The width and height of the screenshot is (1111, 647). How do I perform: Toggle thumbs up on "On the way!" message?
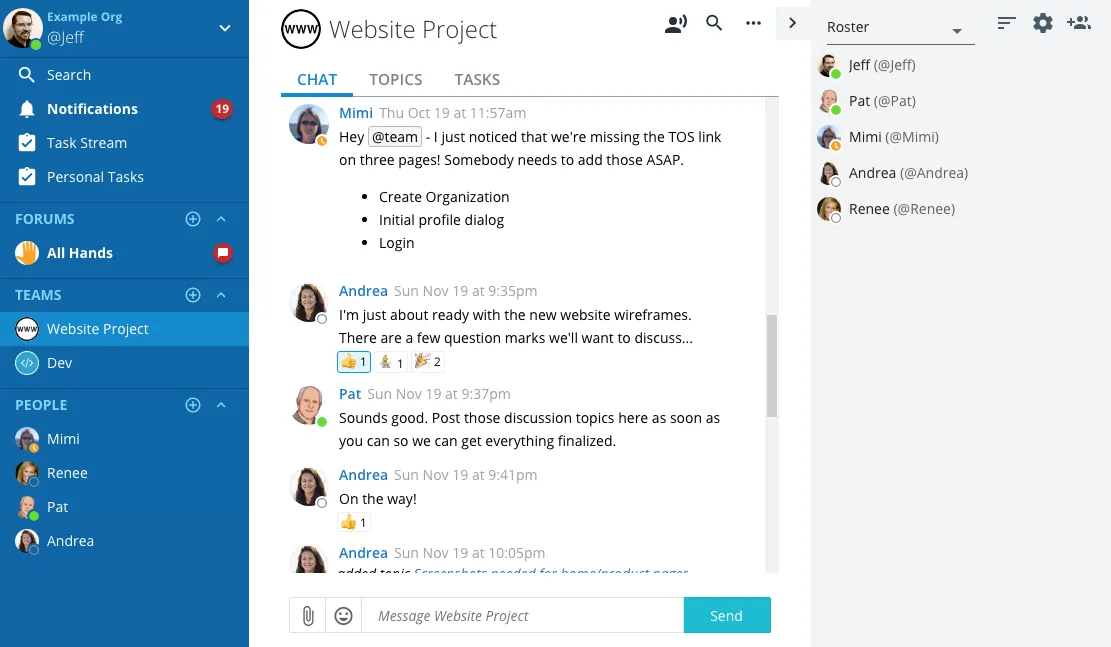click(354, 523)
